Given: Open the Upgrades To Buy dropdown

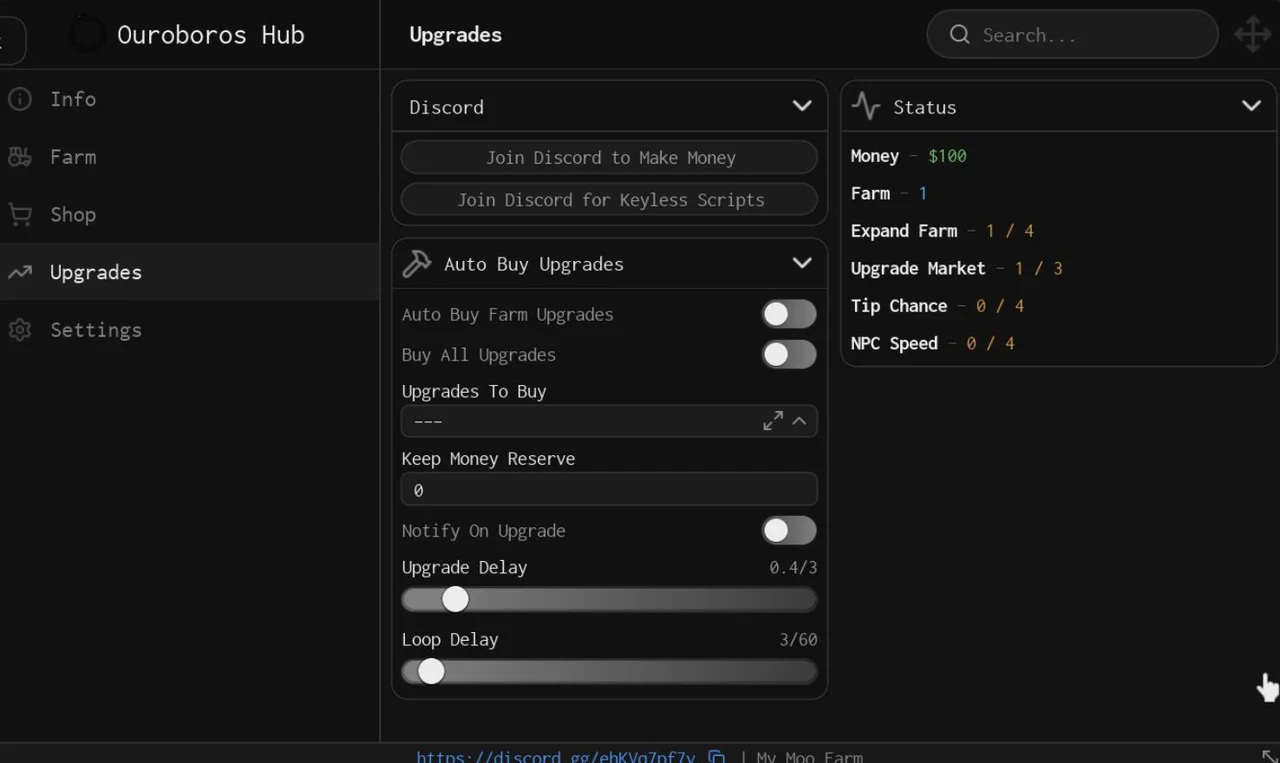Looking at the screenshot, I should [609, 421].
